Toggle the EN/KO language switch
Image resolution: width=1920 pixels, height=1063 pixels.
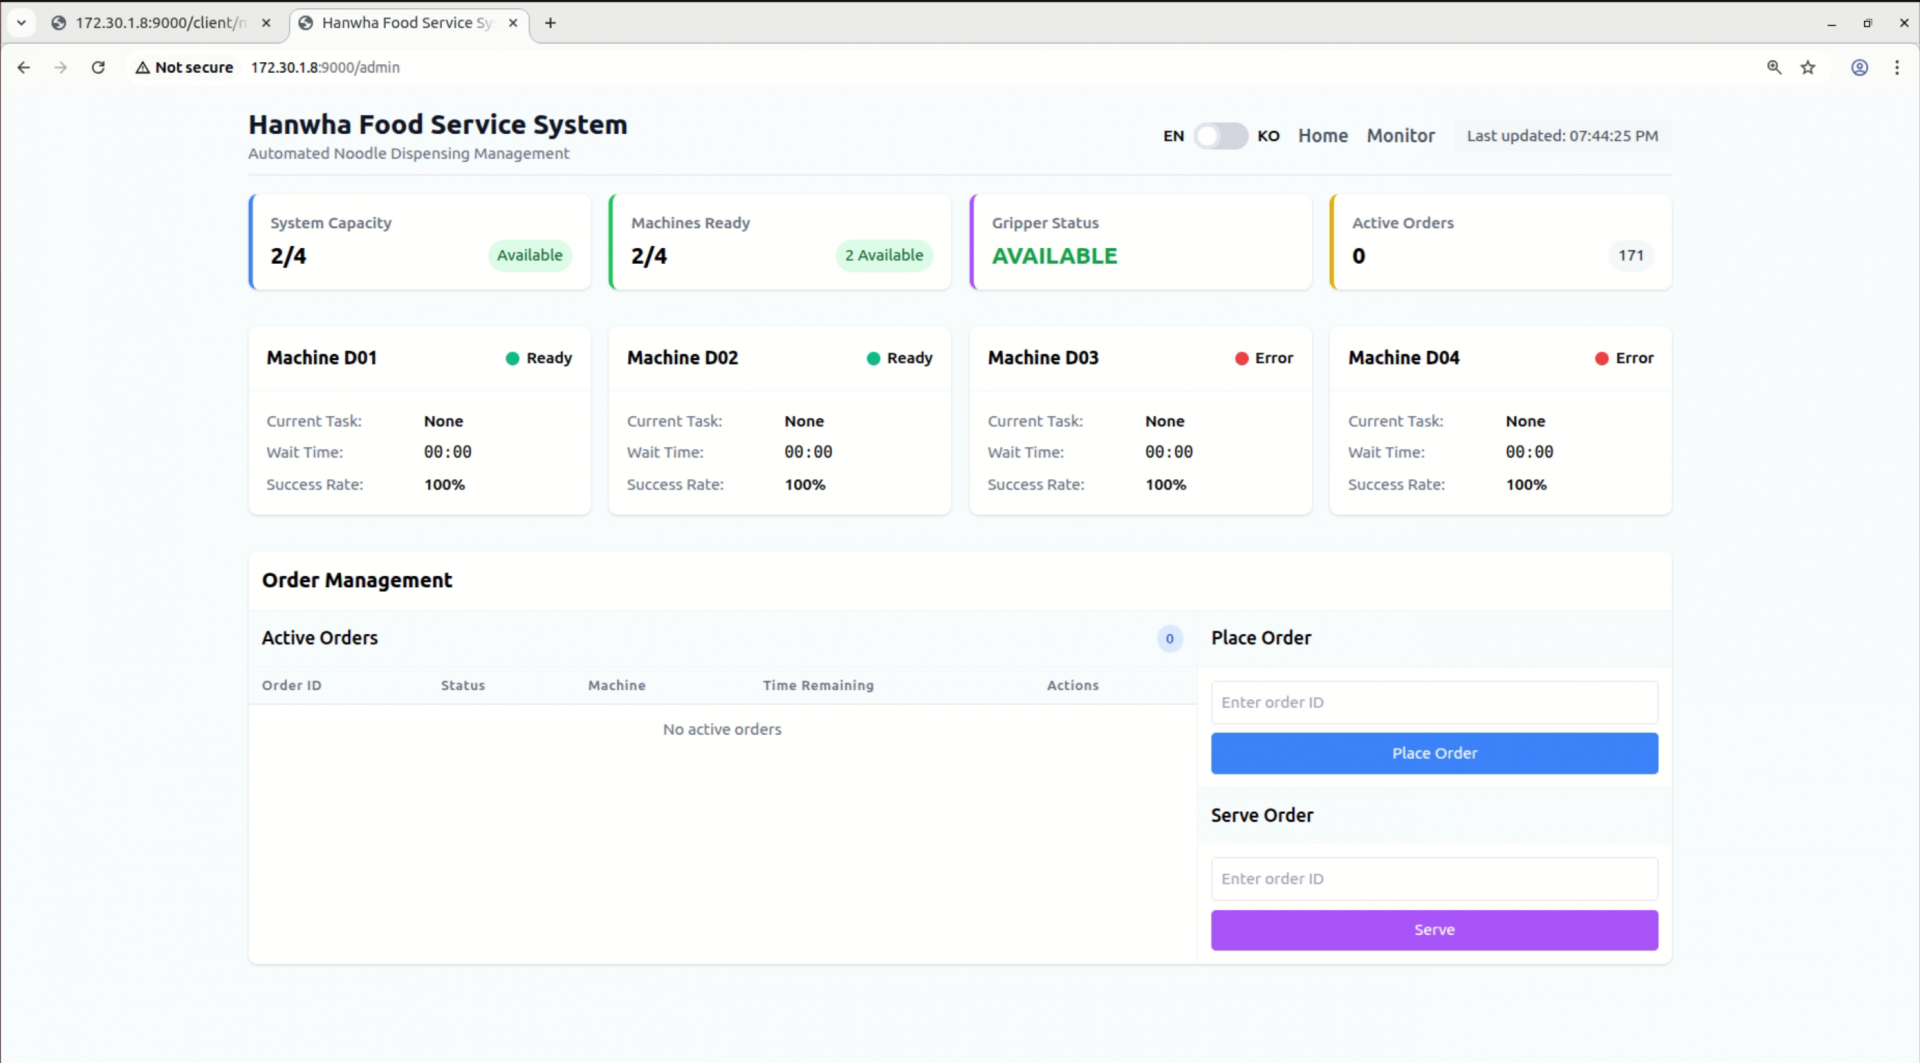coord(1220,136)
